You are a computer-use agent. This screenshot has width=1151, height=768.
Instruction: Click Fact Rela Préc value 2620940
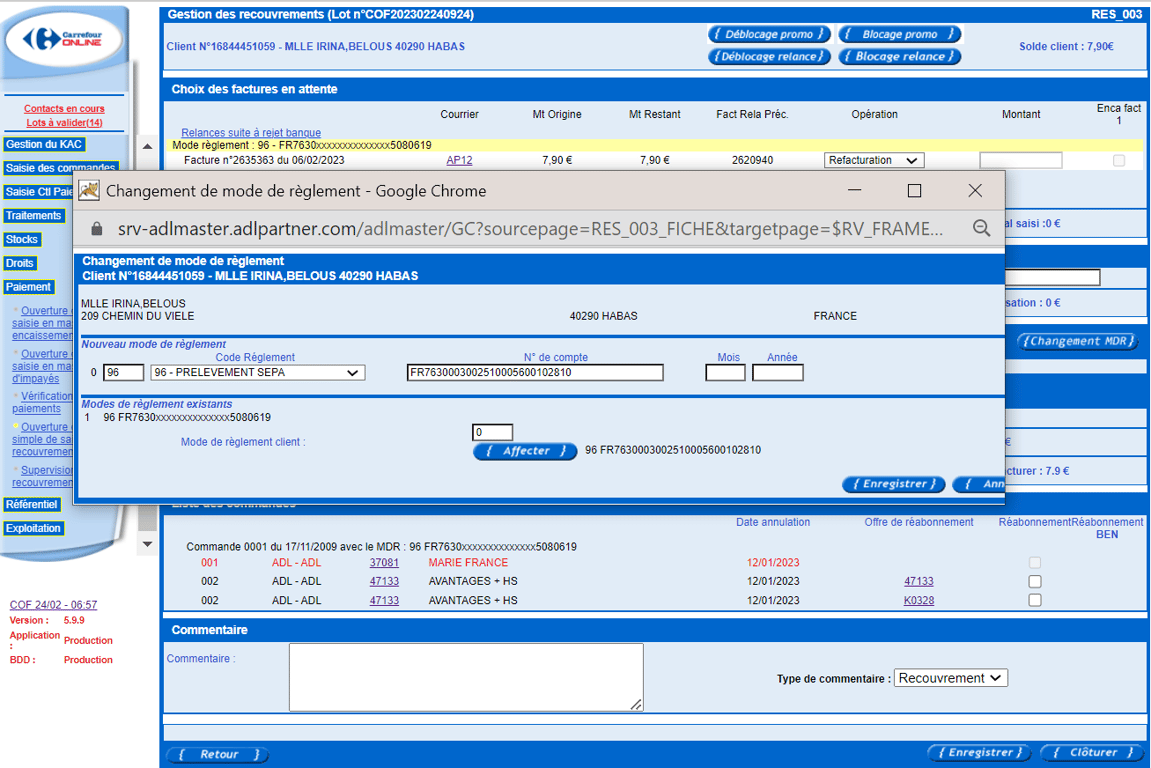(752, 160)
